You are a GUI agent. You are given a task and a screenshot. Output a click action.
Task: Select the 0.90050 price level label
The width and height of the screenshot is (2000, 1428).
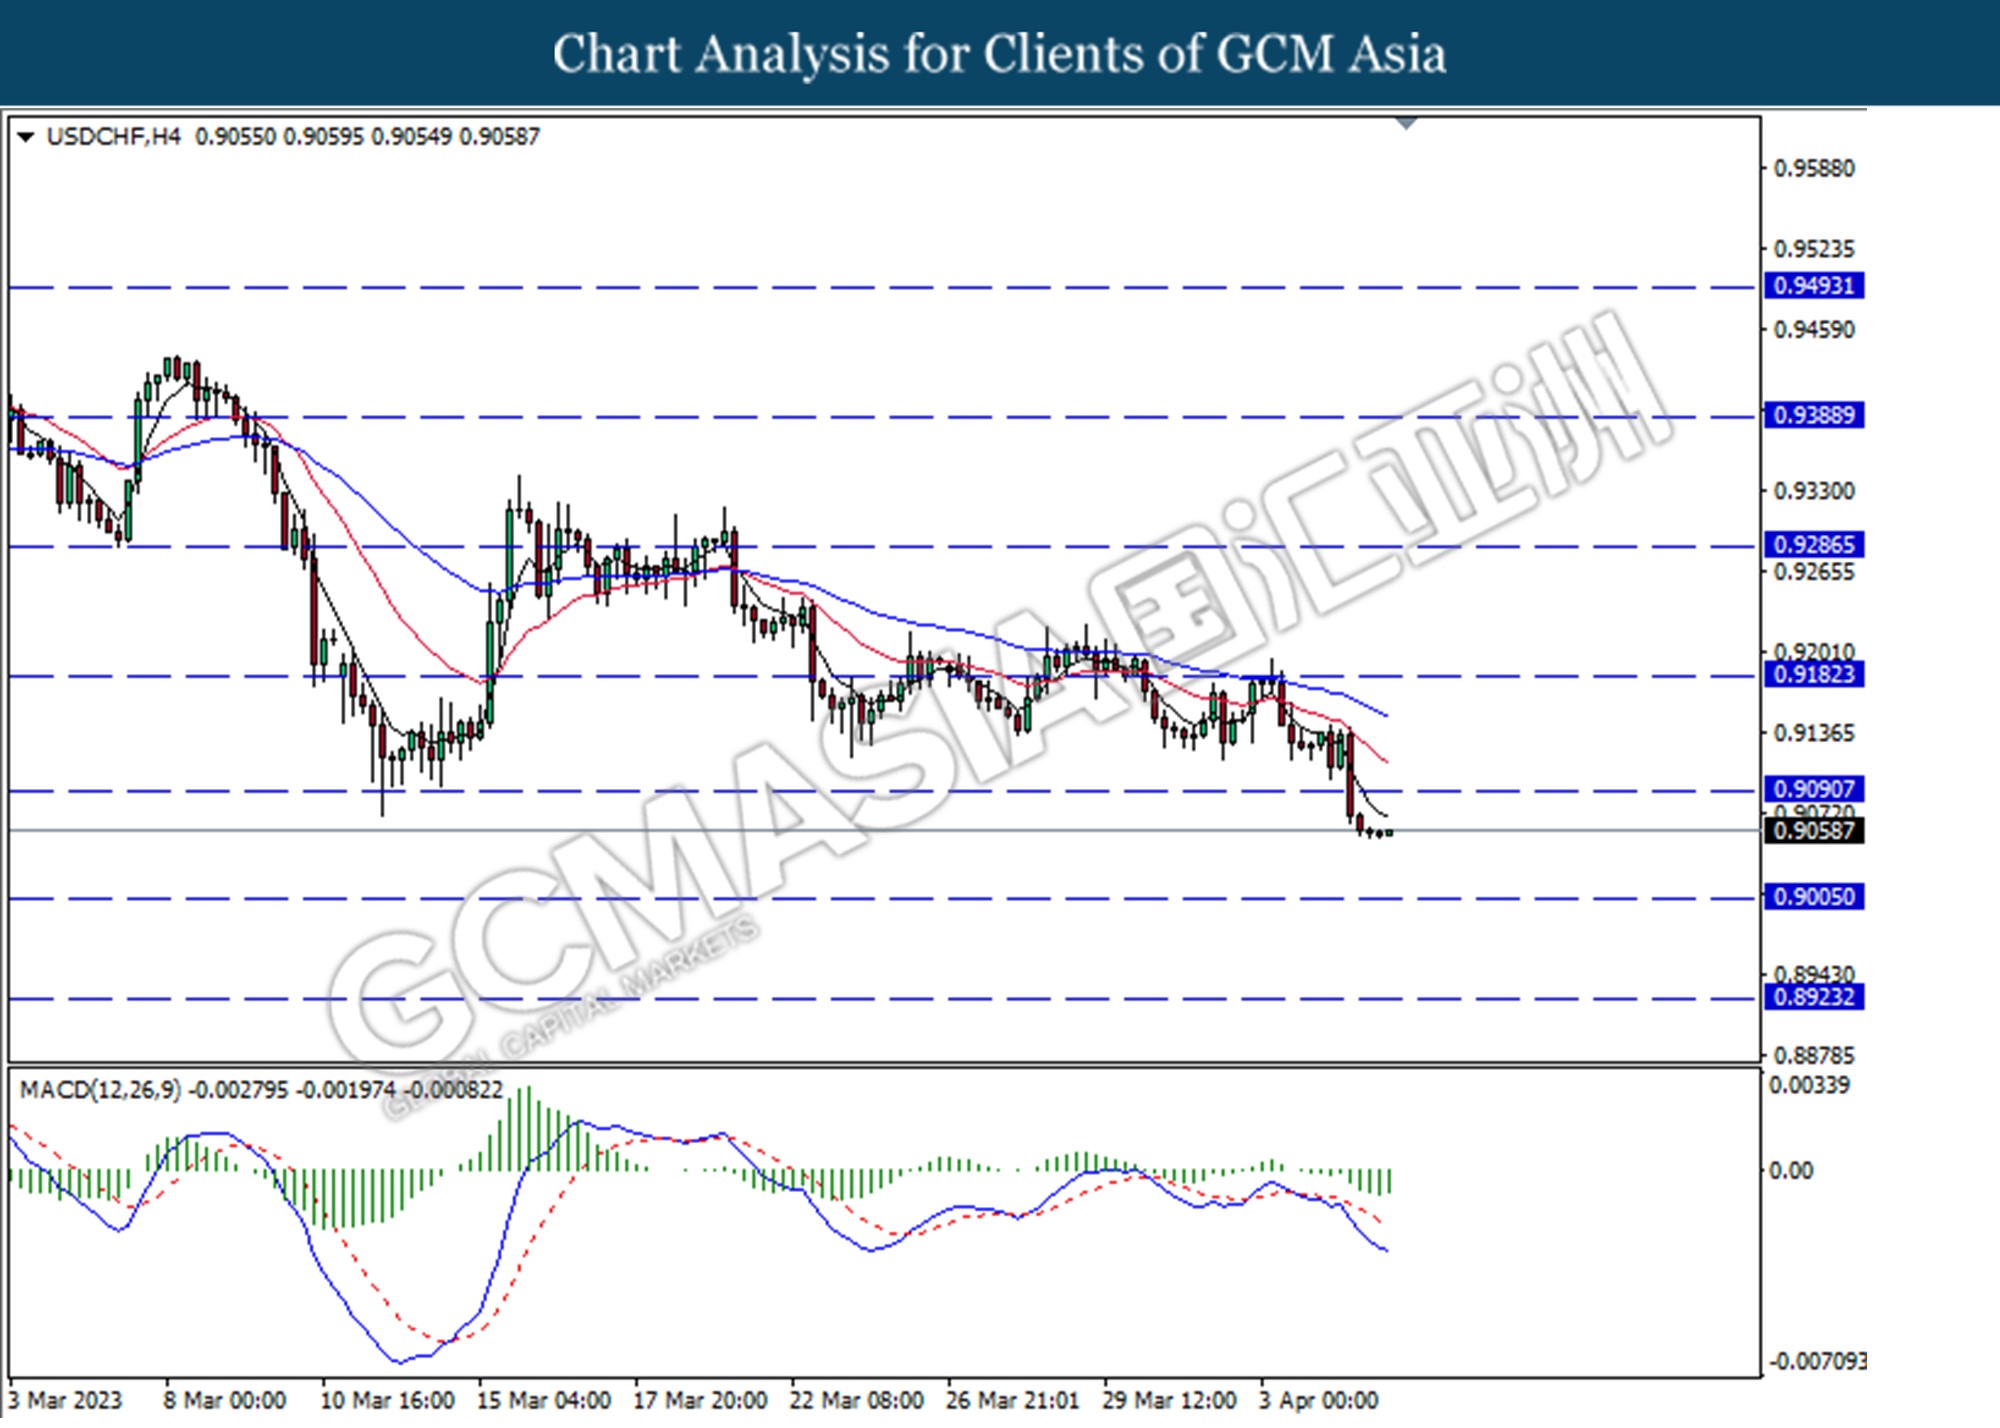(x=1814, y=897)
